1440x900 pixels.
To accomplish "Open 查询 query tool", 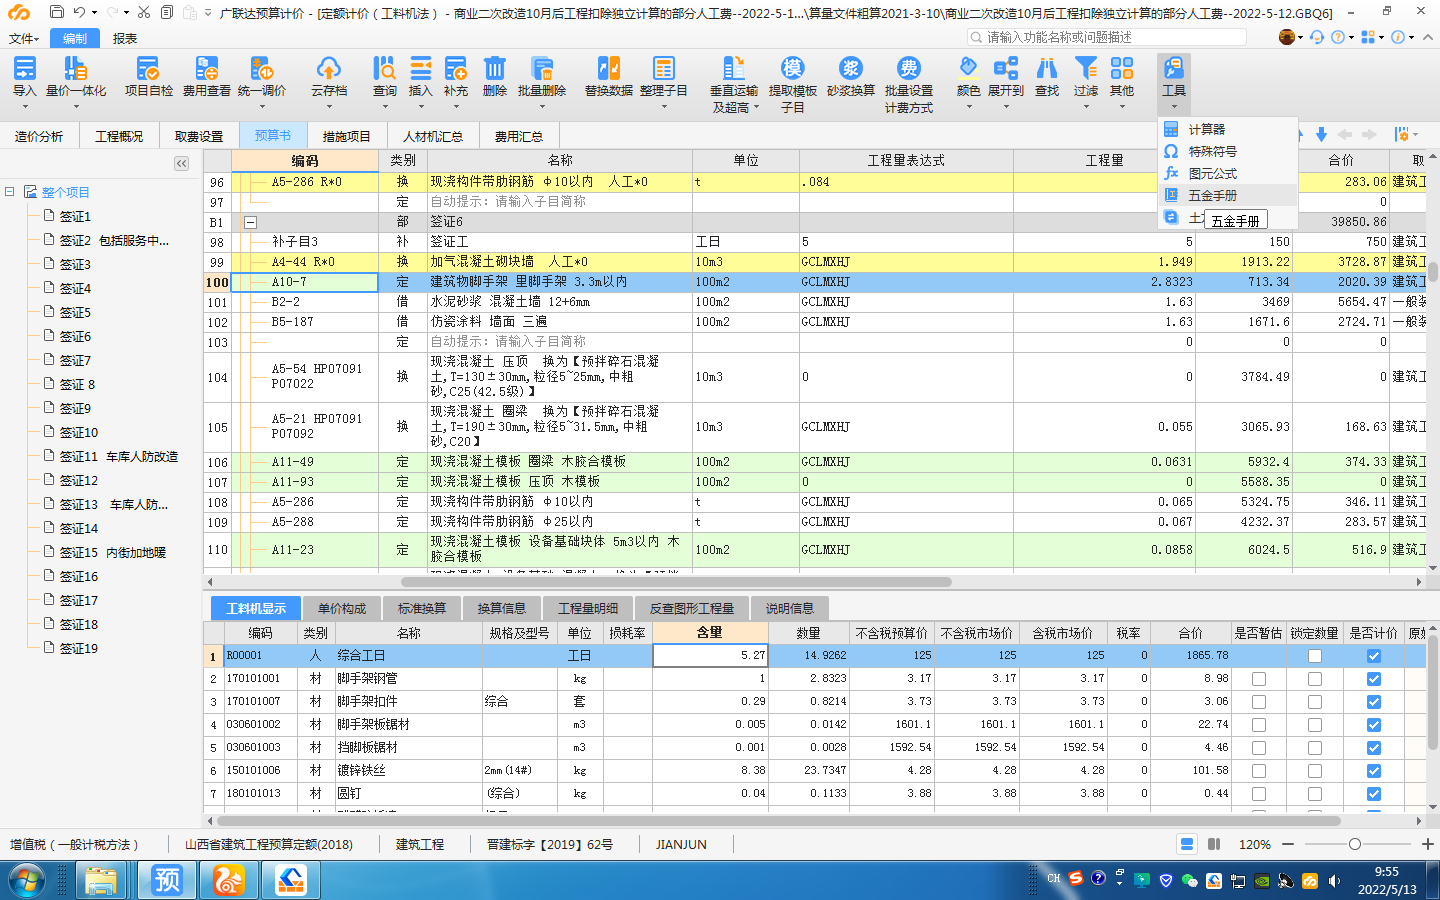I will [385, 77].
